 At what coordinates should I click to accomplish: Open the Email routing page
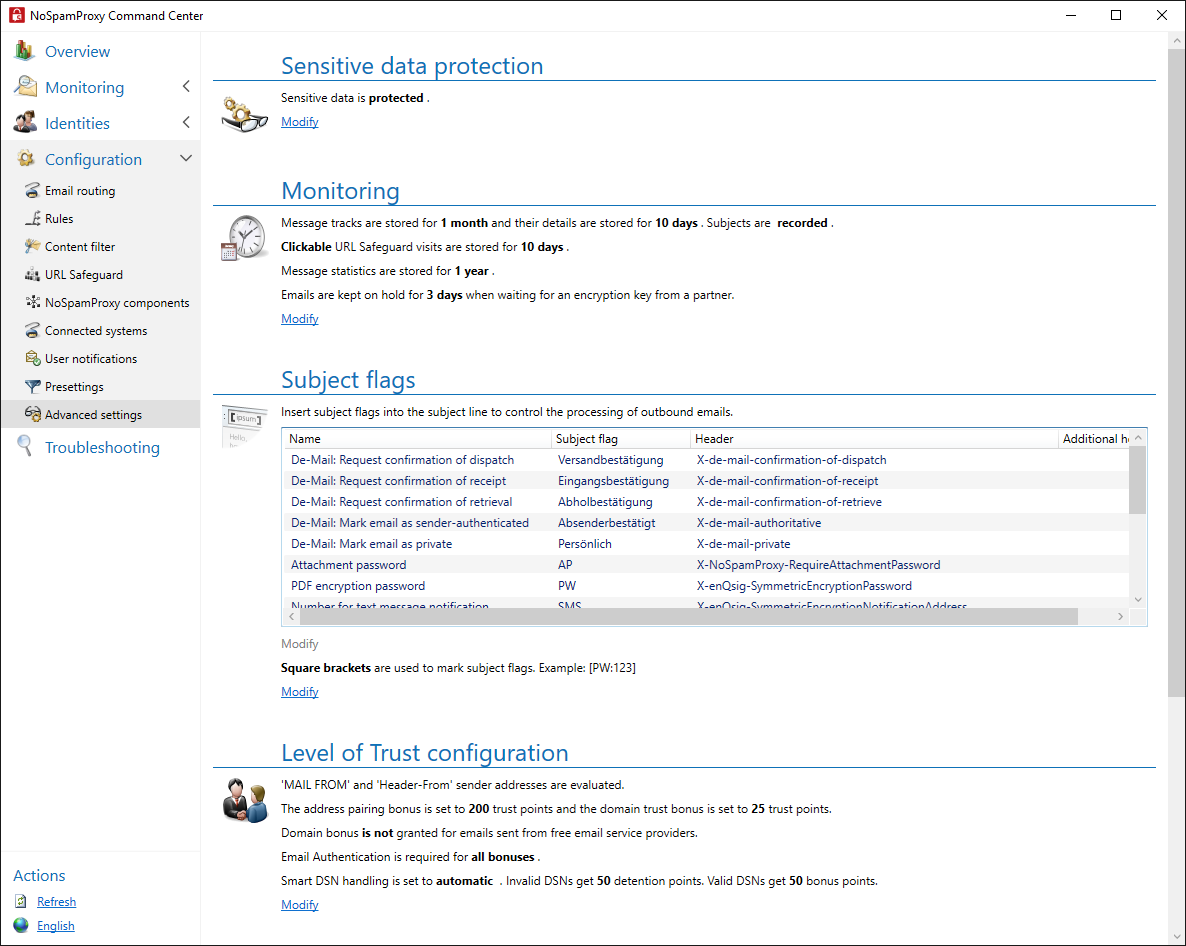click(x=80, y=191)
